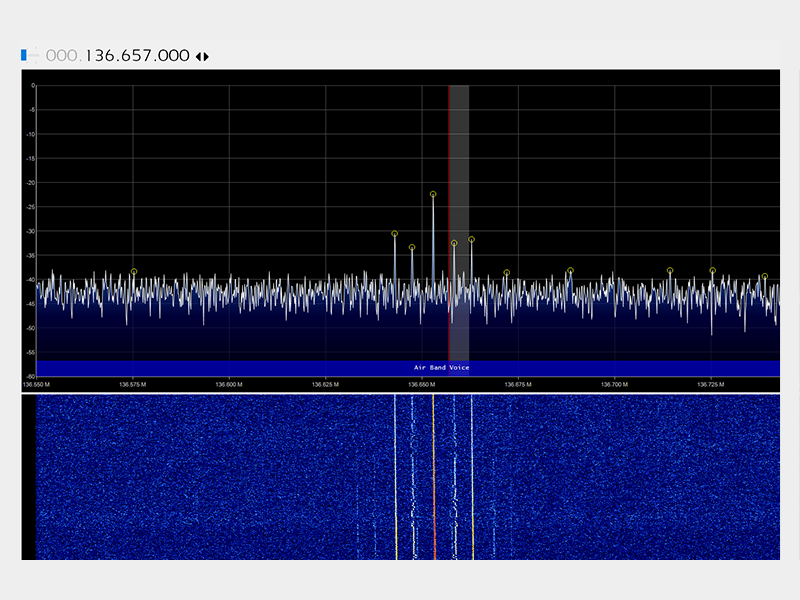Click the 136.600 M frequency axis label
Viewport: 800px width, 600px height.
pos(229,383)
